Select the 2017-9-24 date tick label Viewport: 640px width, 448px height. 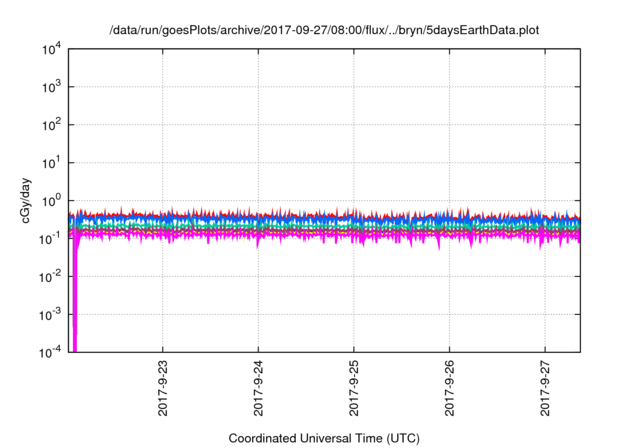258,388
